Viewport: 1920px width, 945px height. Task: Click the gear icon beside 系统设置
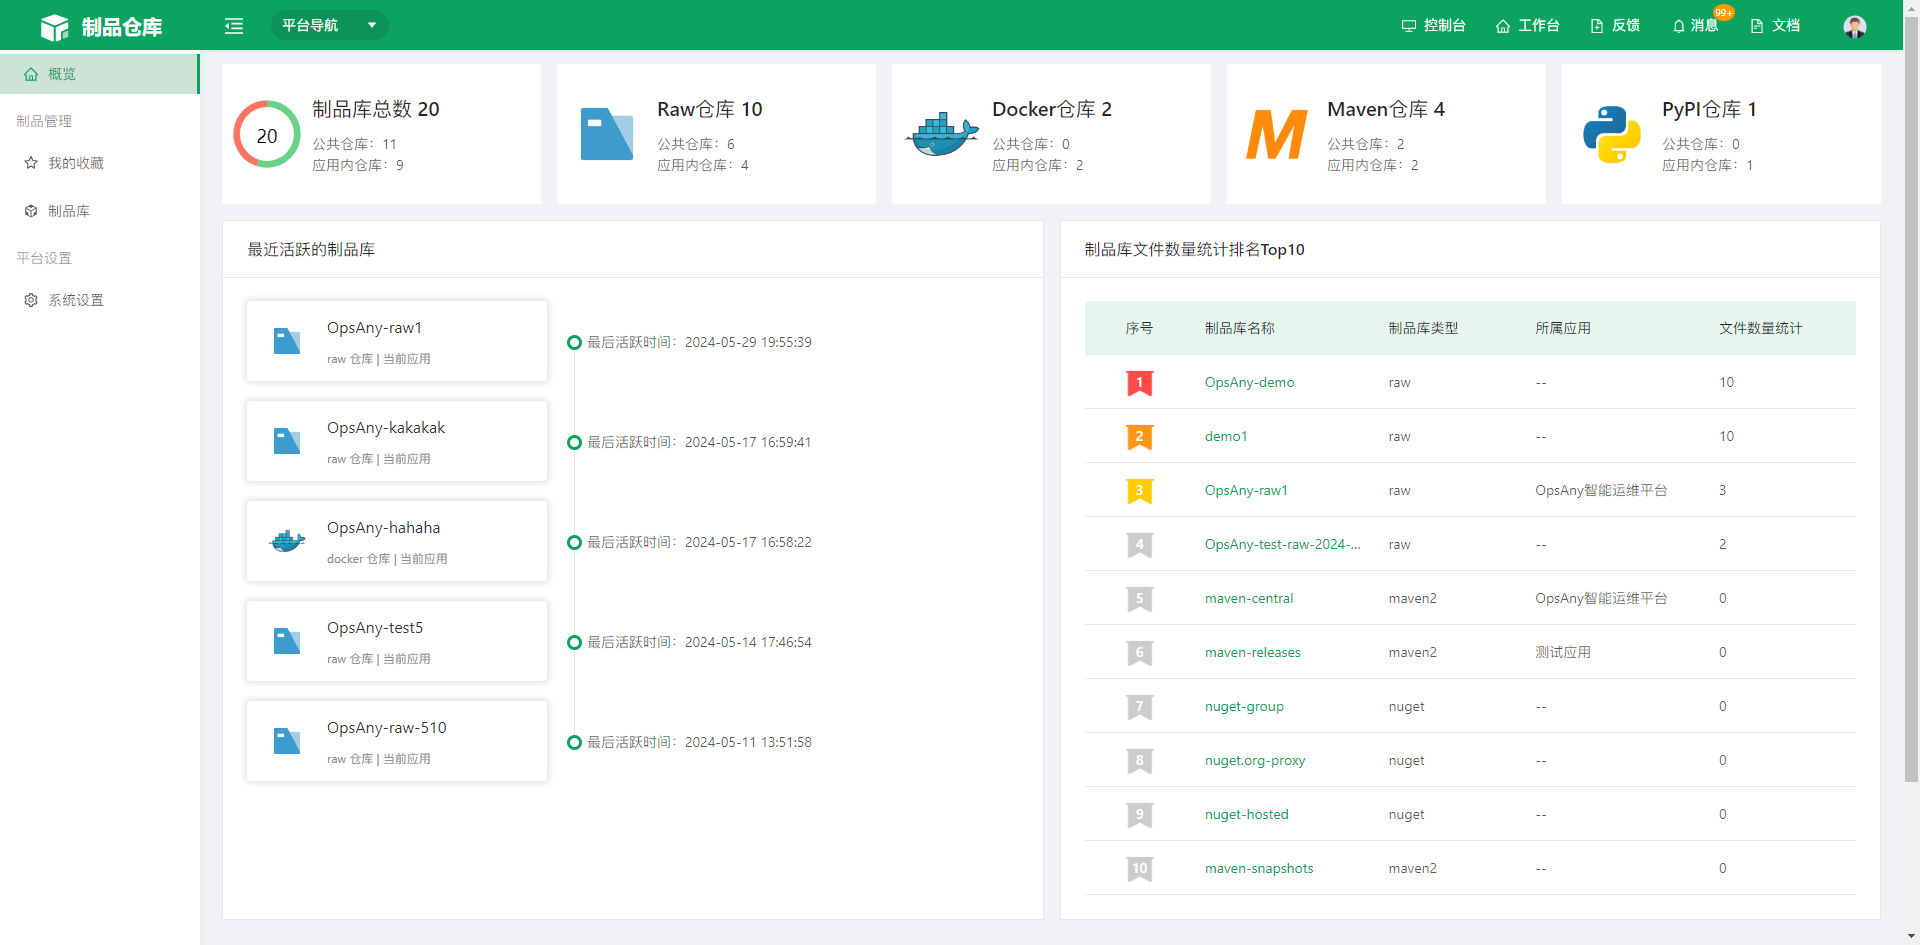[31, 300]
